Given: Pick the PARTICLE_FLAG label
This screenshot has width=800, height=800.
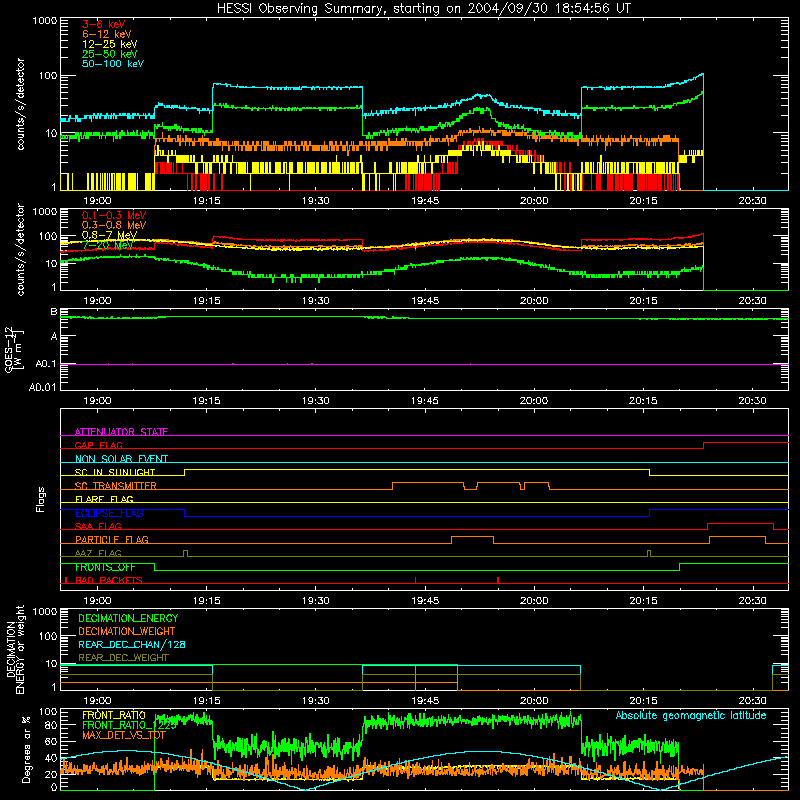Looking at the screenshot, I should point(112,539).
